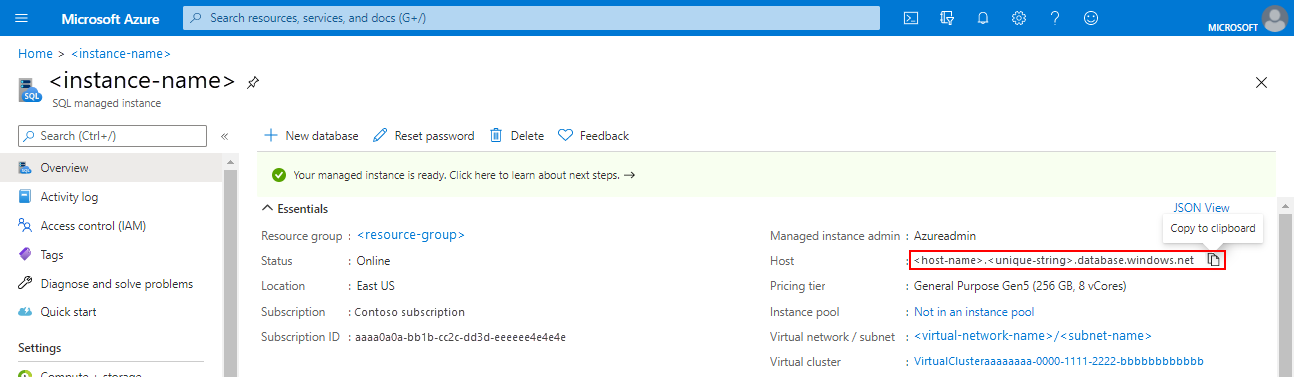Click the Tags label icon in the sidebar
Screen dimensions: 1294x377
pos(26,255)
